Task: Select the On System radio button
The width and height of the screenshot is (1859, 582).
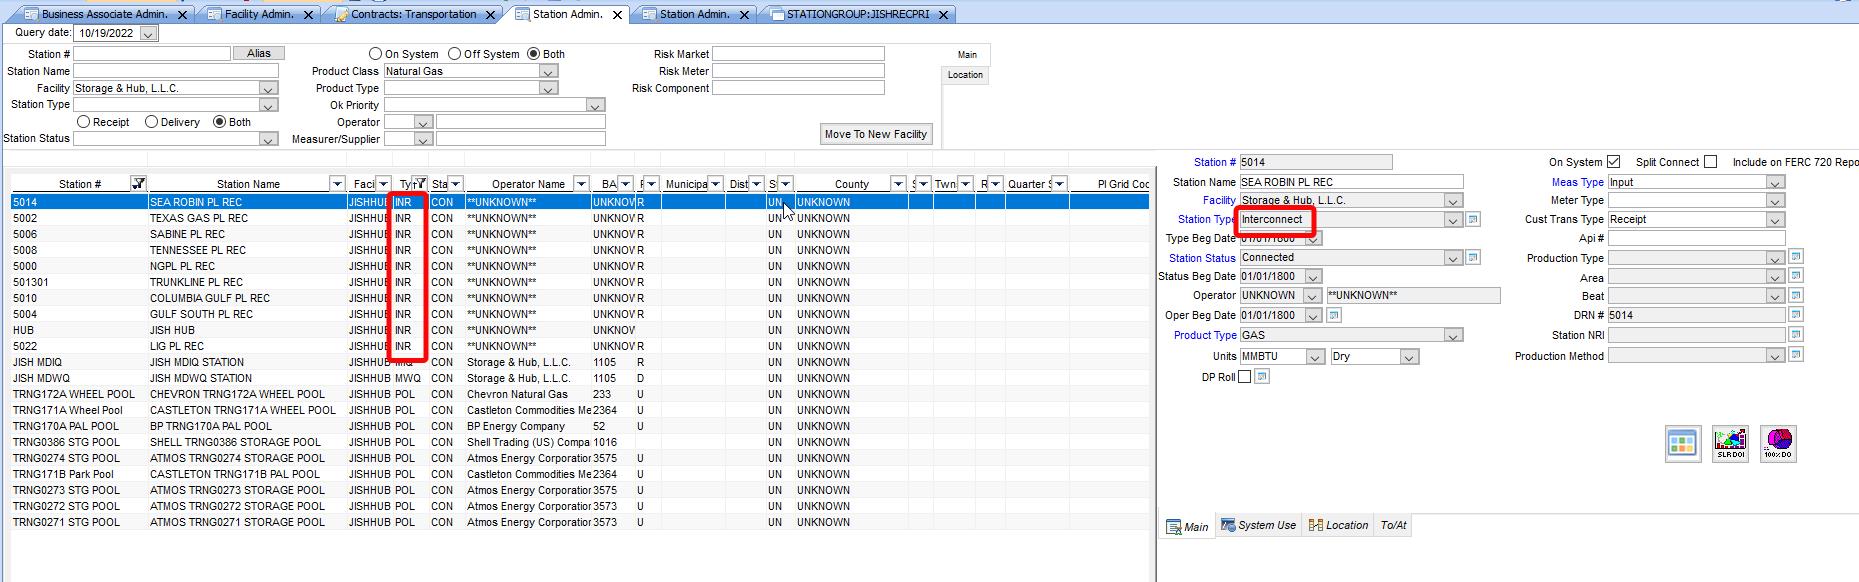Action: click(x=376, y=54)
